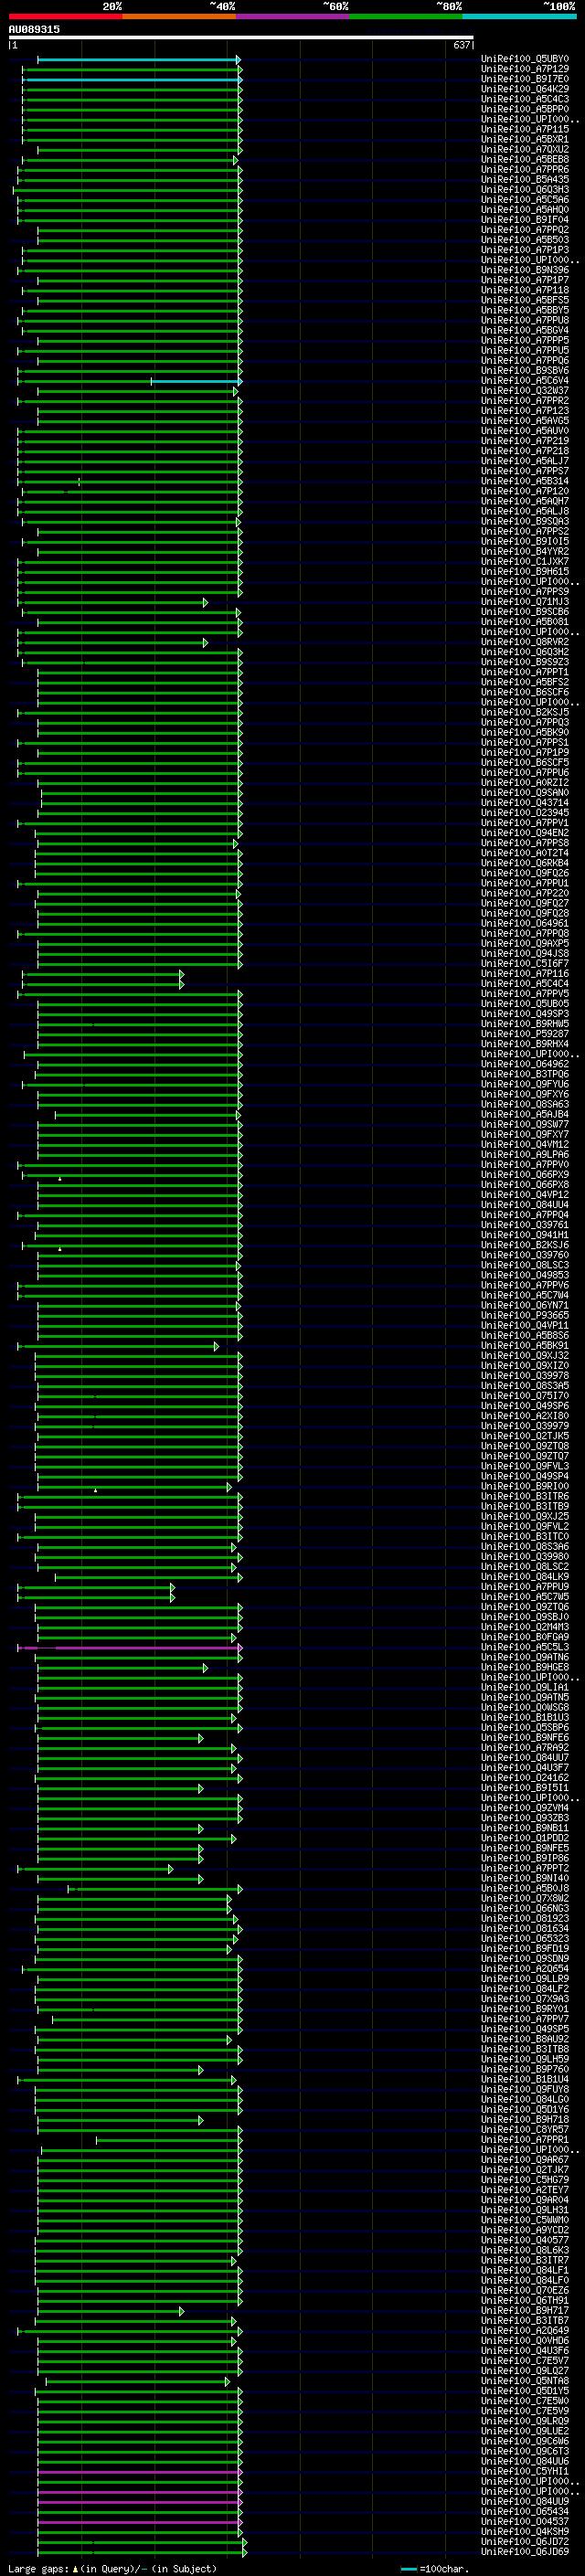Select the UniRef100_A2Q649 label
The width and height of the screenshot is (585, 2576).
coord(525,2330)
